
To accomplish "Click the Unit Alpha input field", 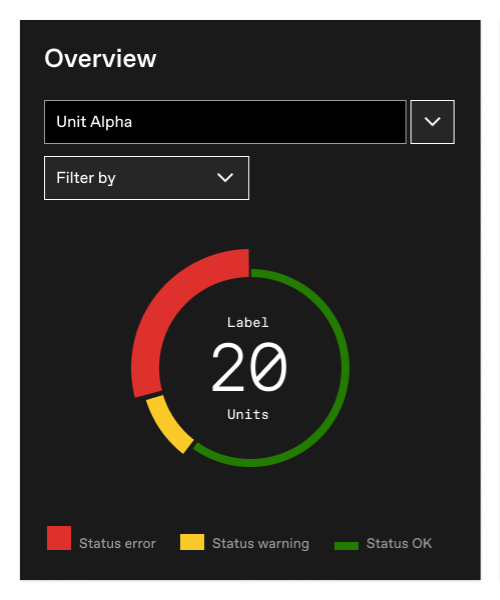I will tap(225, 122).
